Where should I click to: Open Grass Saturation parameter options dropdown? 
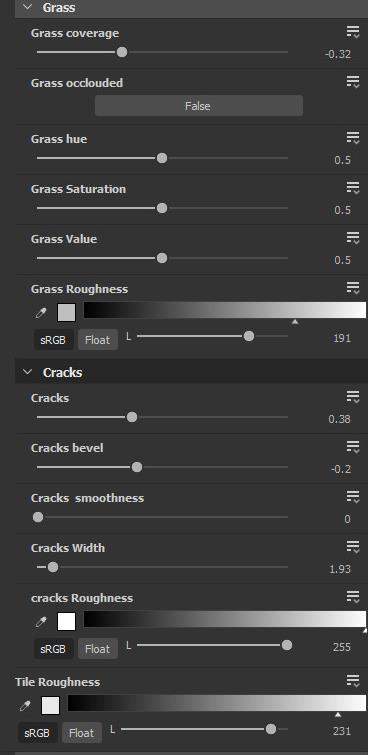tap(353, 189)
